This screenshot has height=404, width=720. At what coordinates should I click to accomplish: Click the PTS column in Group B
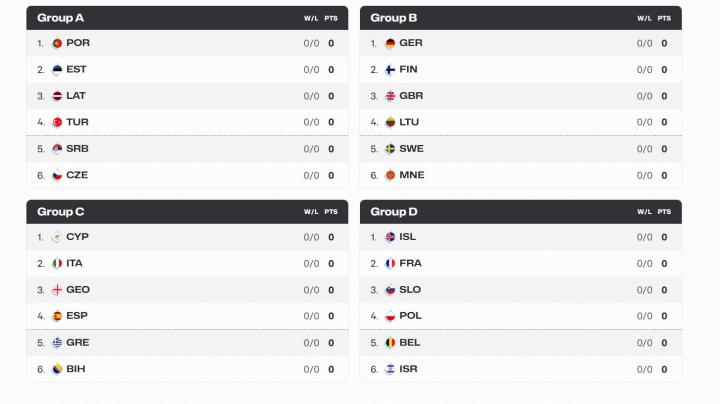point(664,18)
